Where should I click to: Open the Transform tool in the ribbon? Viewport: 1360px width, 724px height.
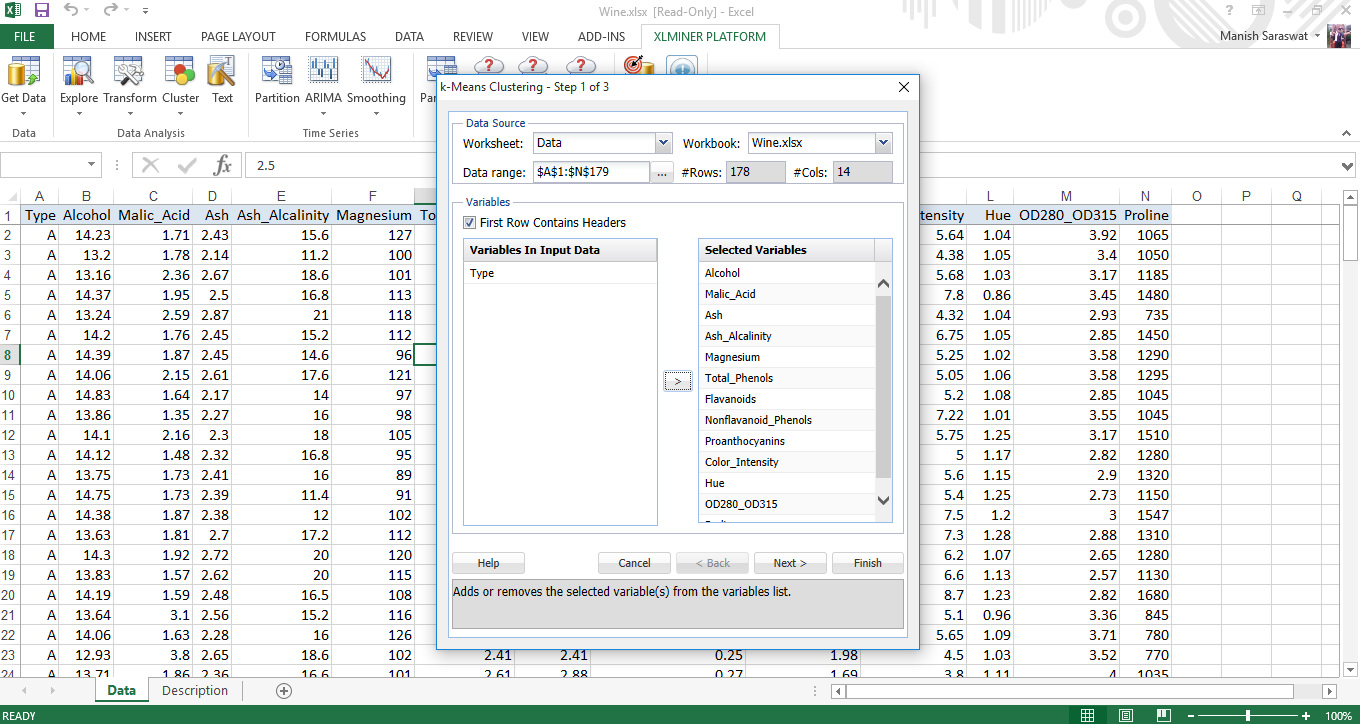[129, 80]
